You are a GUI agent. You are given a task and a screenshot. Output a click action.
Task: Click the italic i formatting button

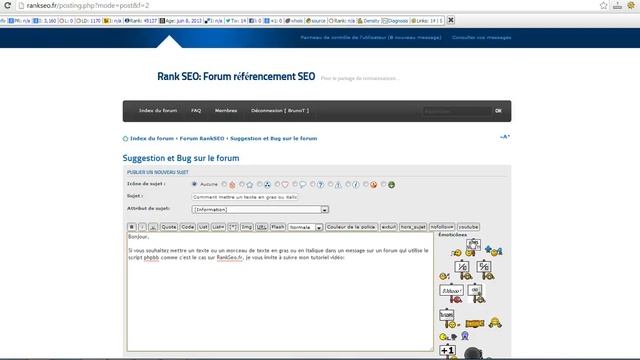pyautogui.click(x=142, y=227)
